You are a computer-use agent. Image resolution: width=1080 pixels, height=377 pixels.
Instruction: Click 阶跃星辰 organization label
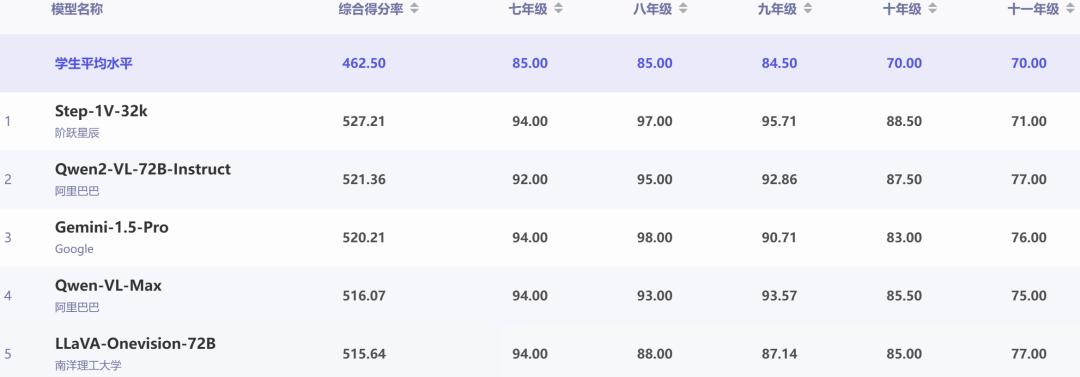(77, 133)
